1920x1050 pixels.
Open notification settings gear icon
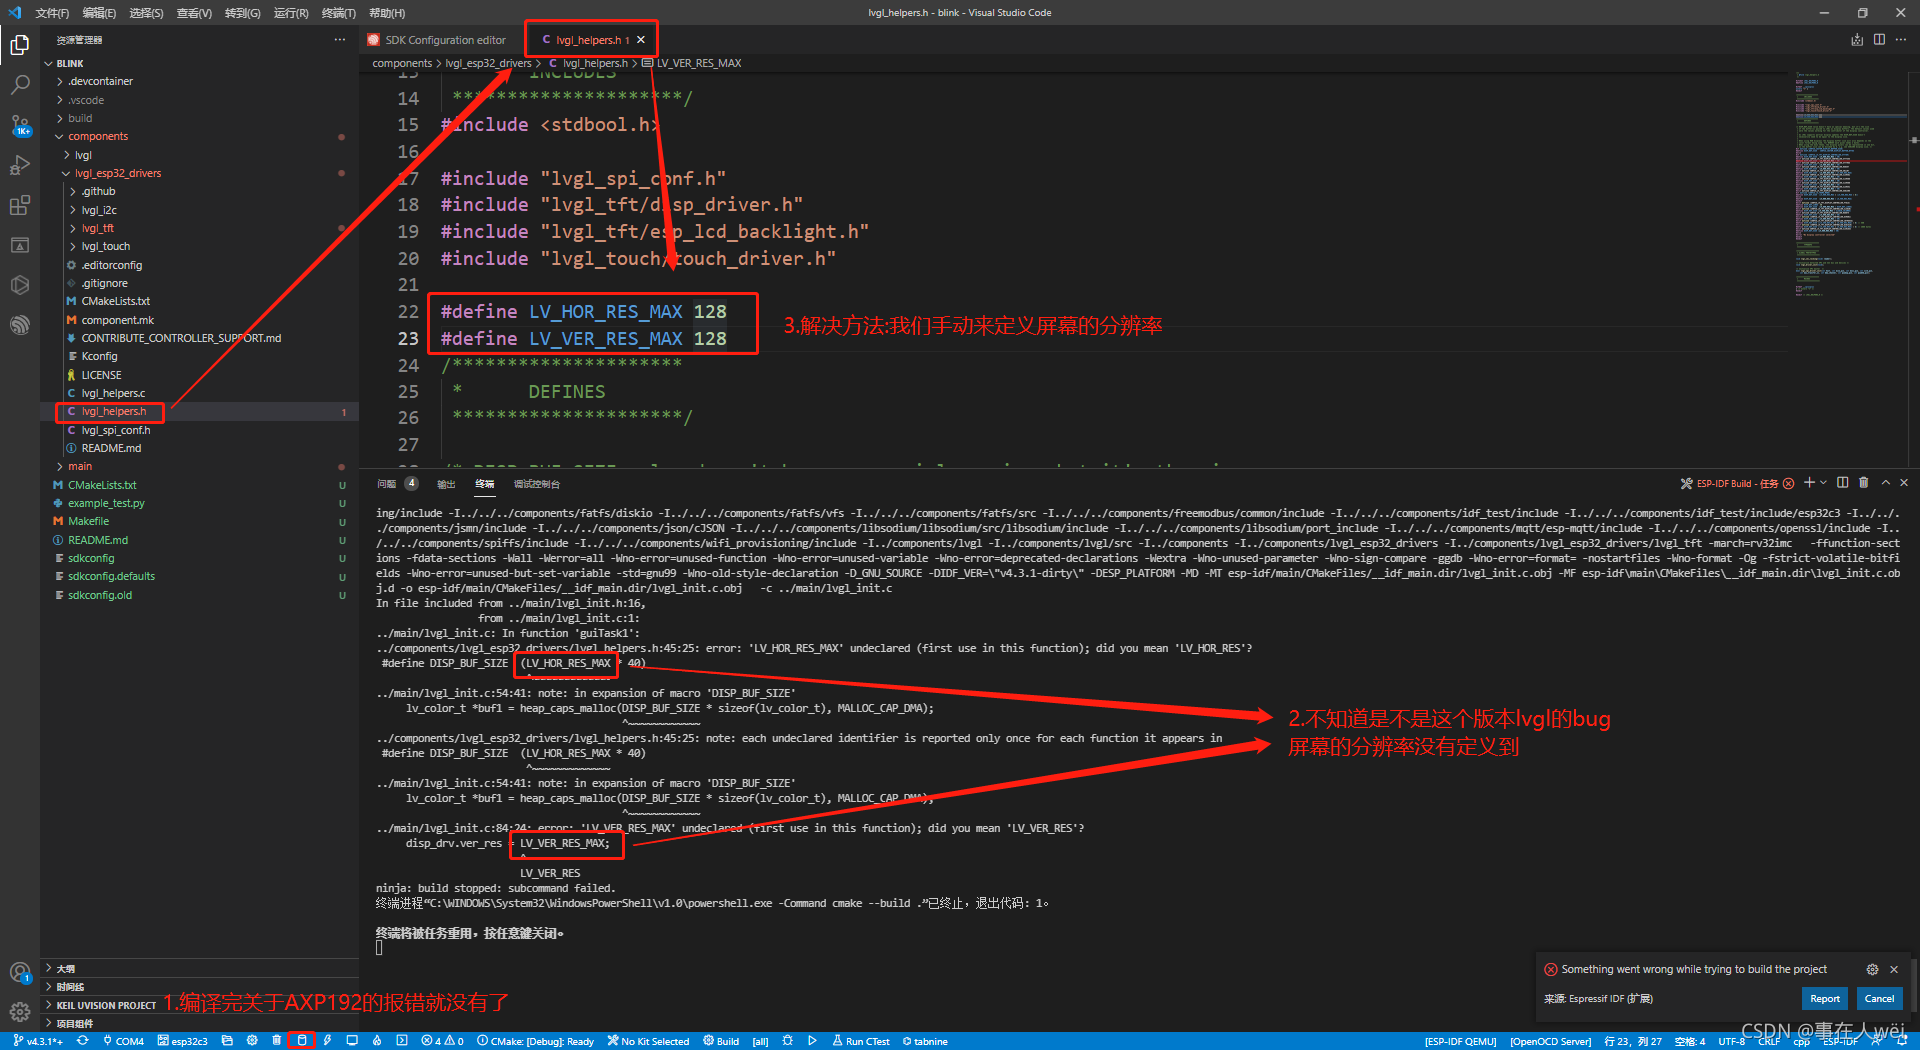1872,969
